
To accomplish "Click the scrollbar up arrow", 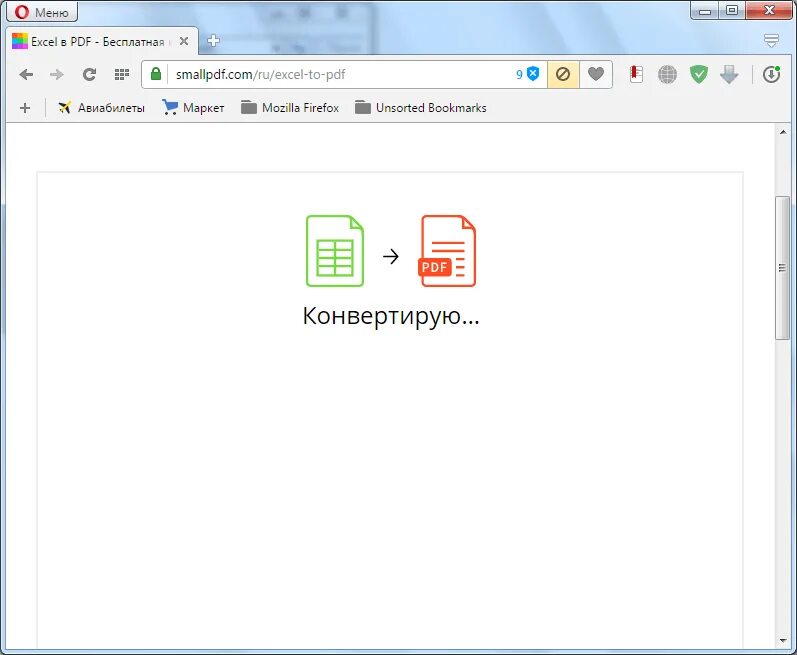I will pyautogui.click(x=783, y=132).
